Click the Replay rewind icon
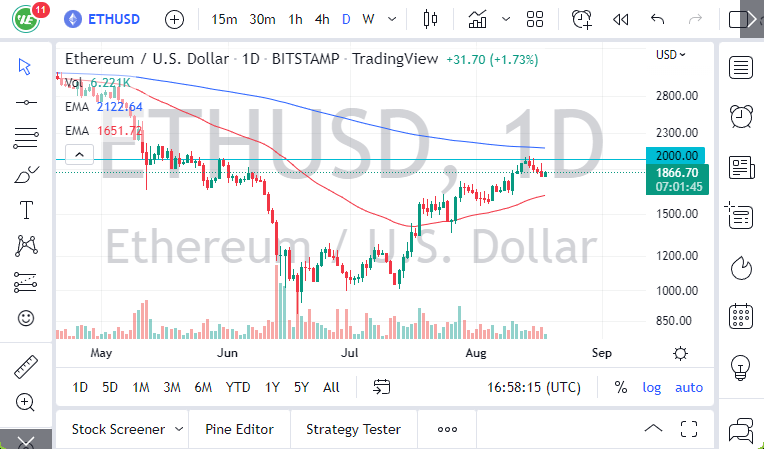This screenshot has width=764, height=449. (620, 19)
